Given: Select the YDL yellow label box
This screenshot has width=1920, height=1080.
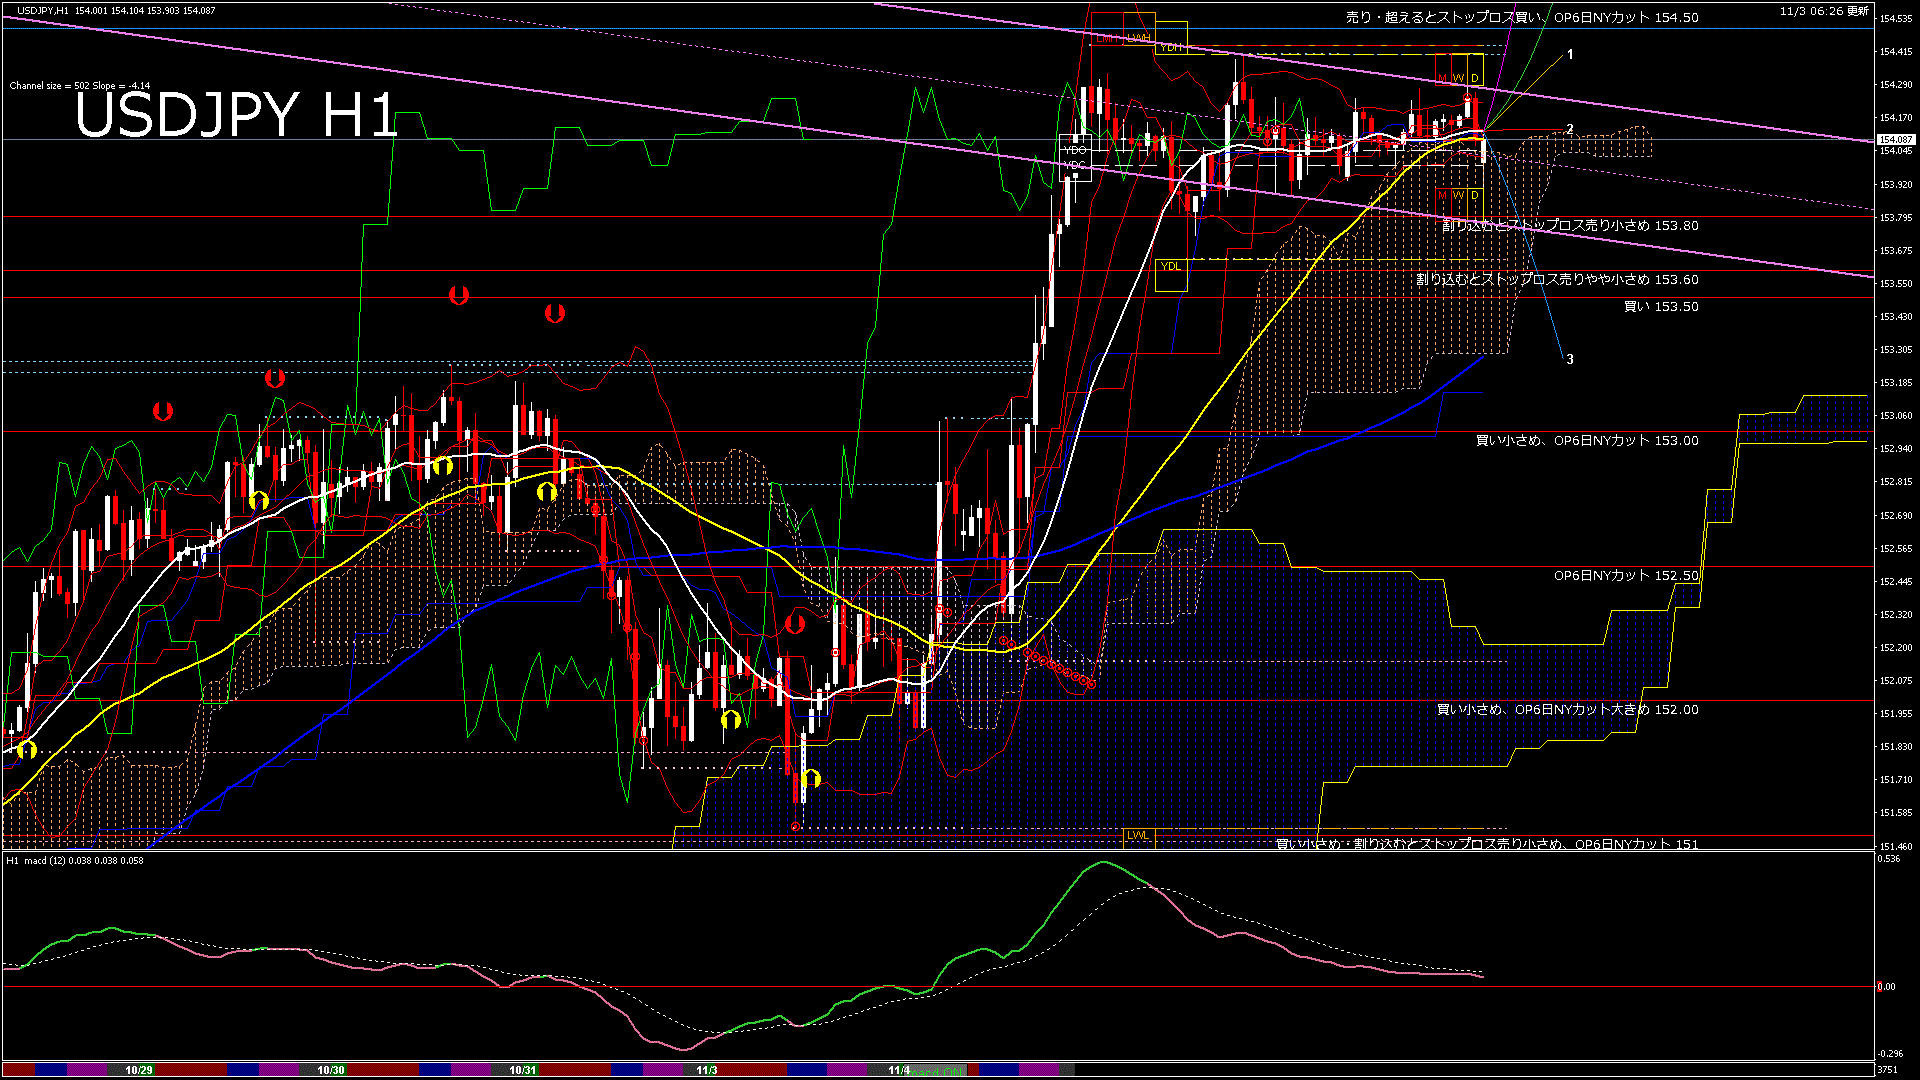Looking at the screenshot, I should point(1170,267).
